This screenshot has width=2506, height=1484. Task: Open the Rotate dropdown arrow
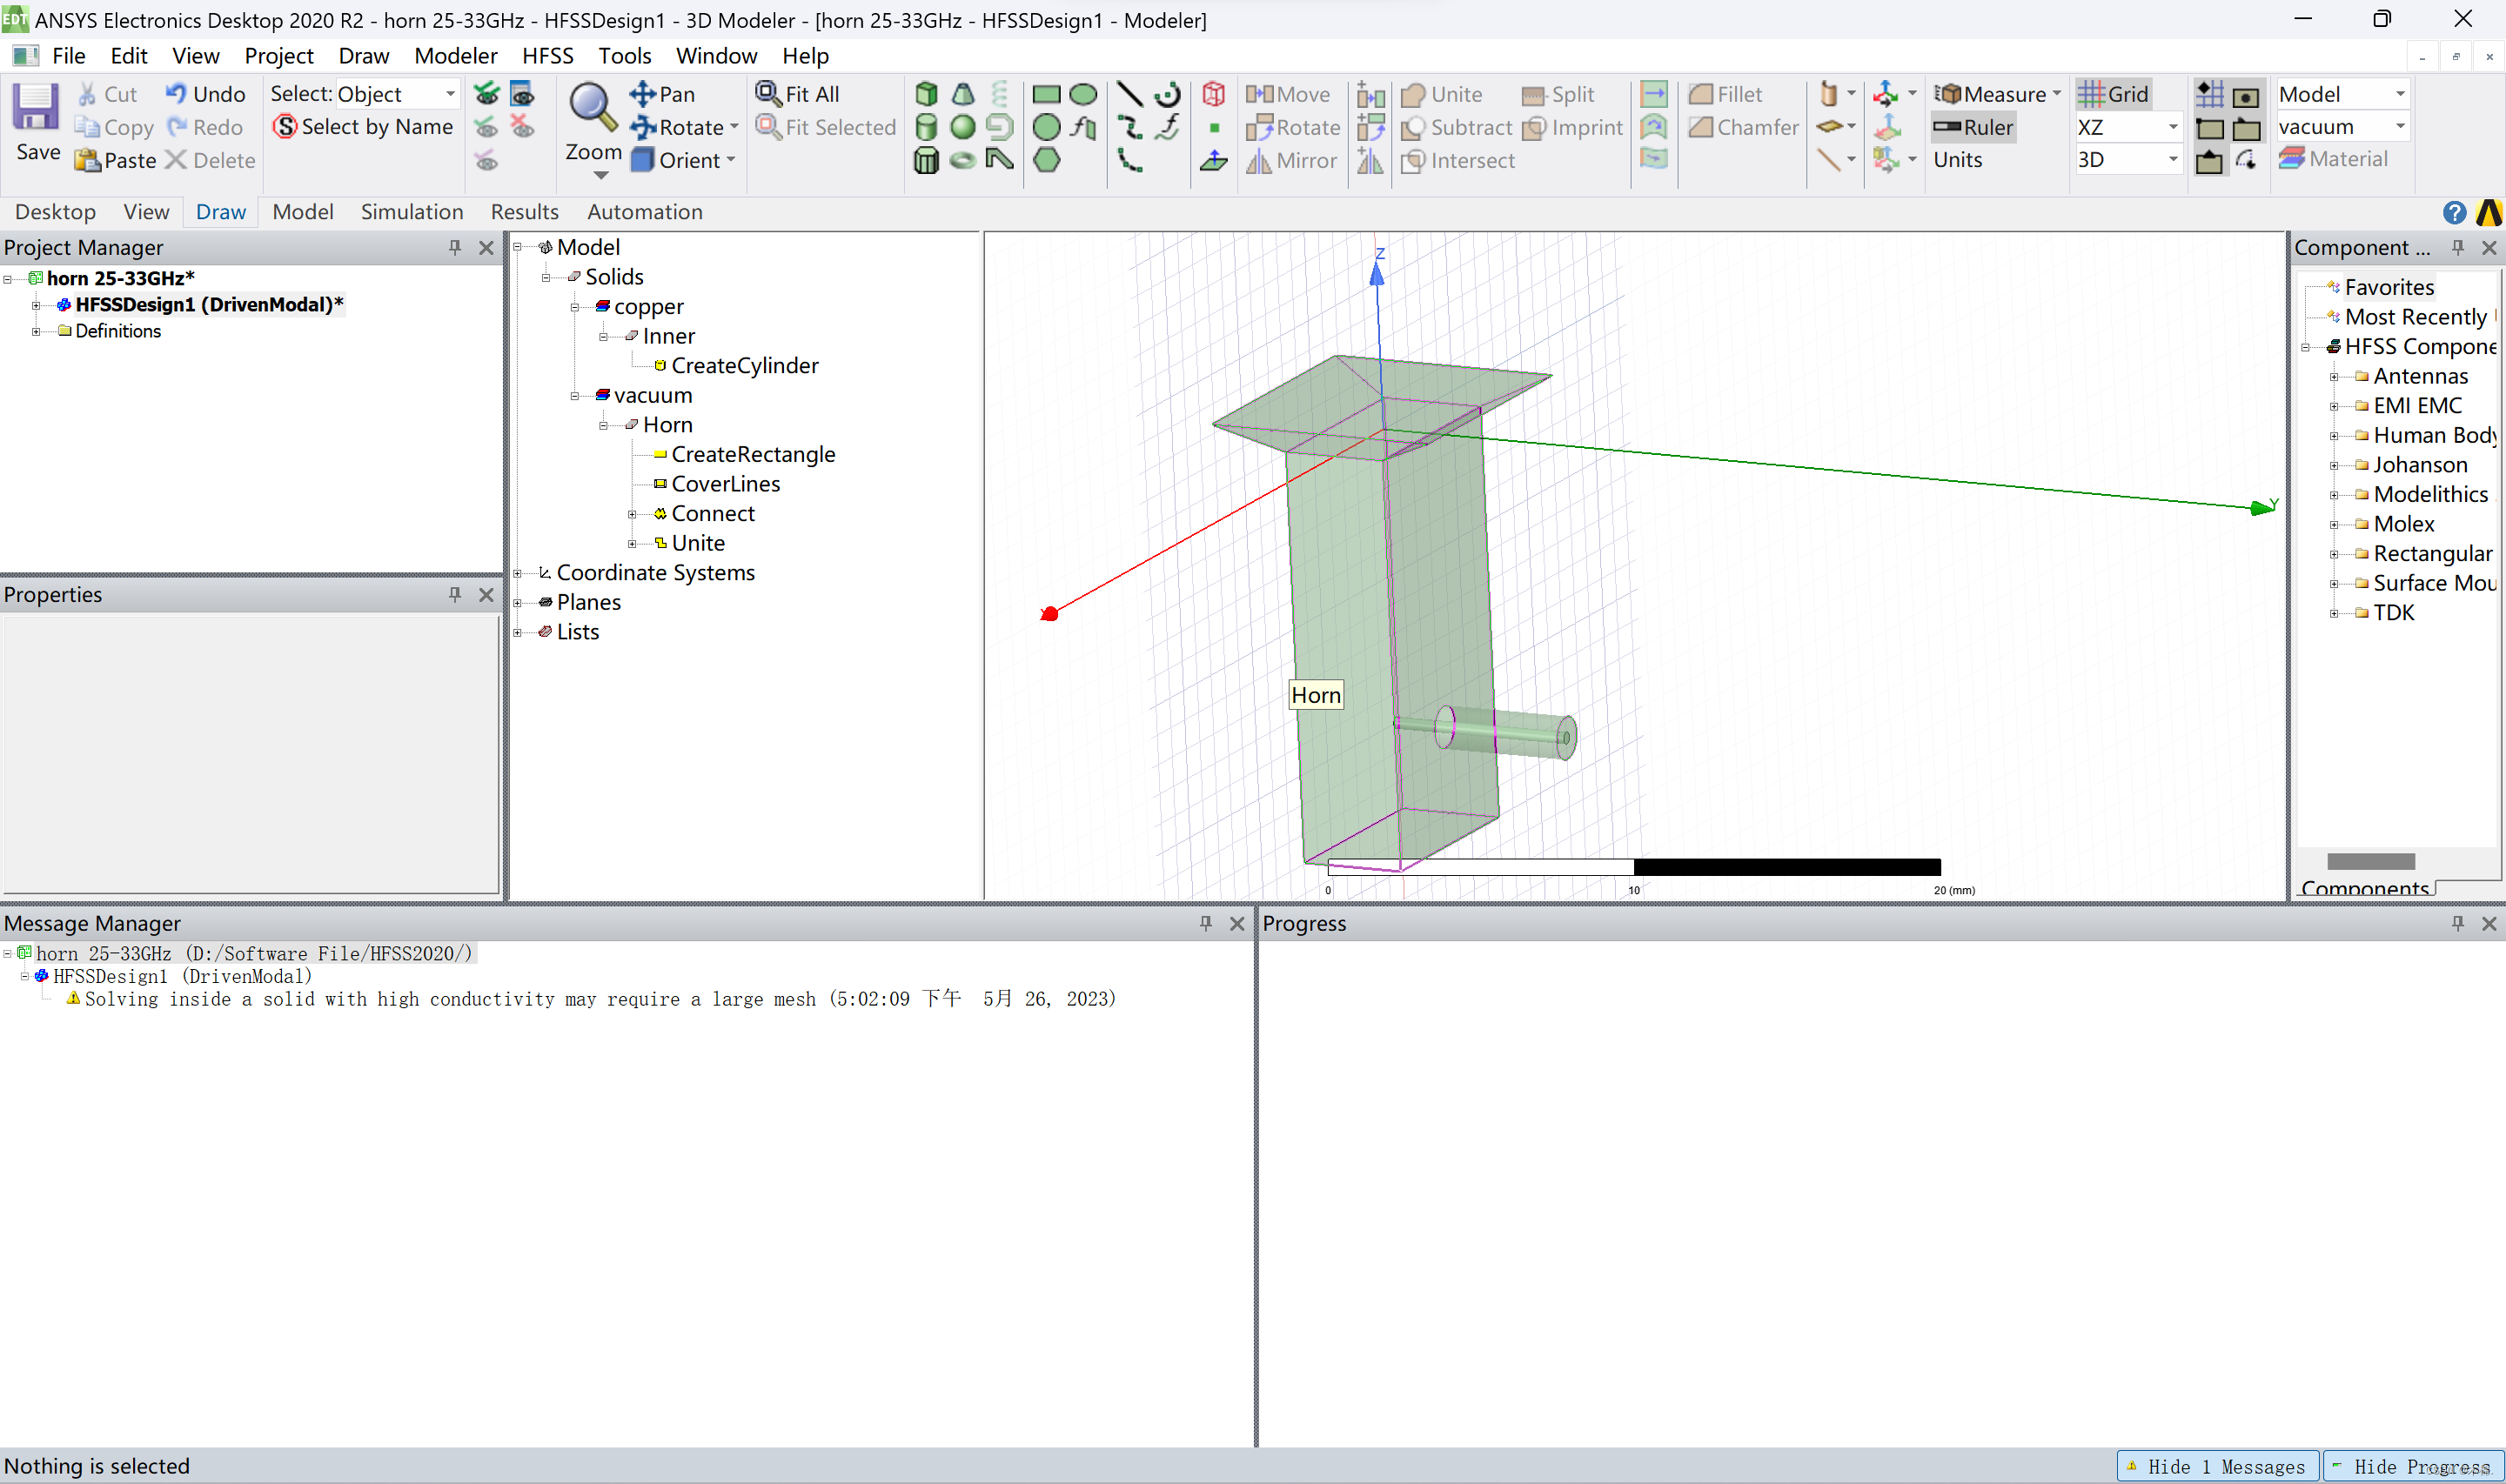pos(735,127)
